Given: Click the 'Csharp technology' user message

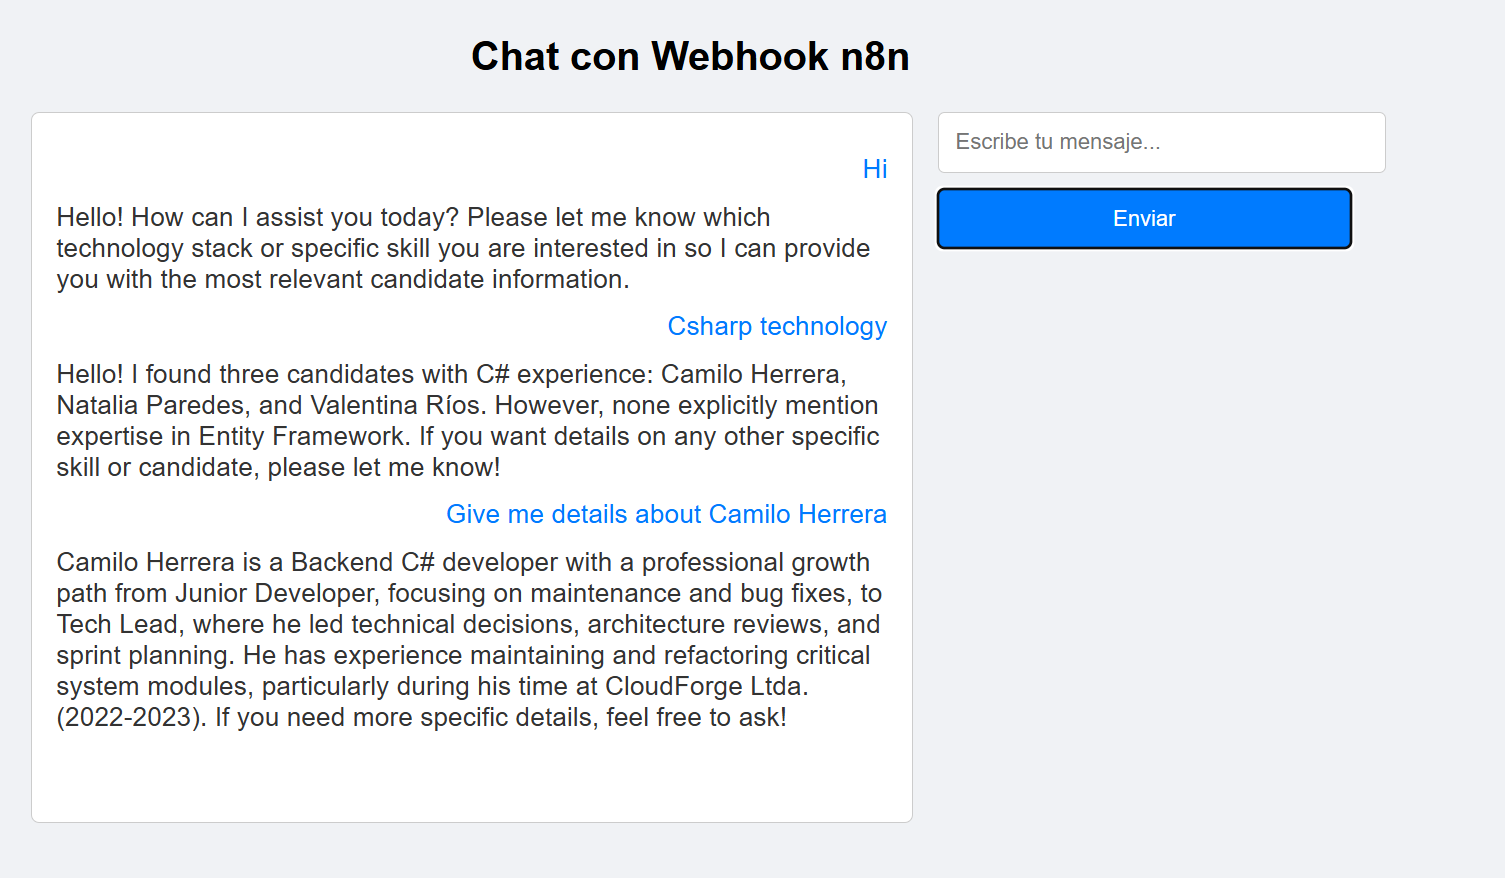Looking at the screenshot, I should 777,327.
